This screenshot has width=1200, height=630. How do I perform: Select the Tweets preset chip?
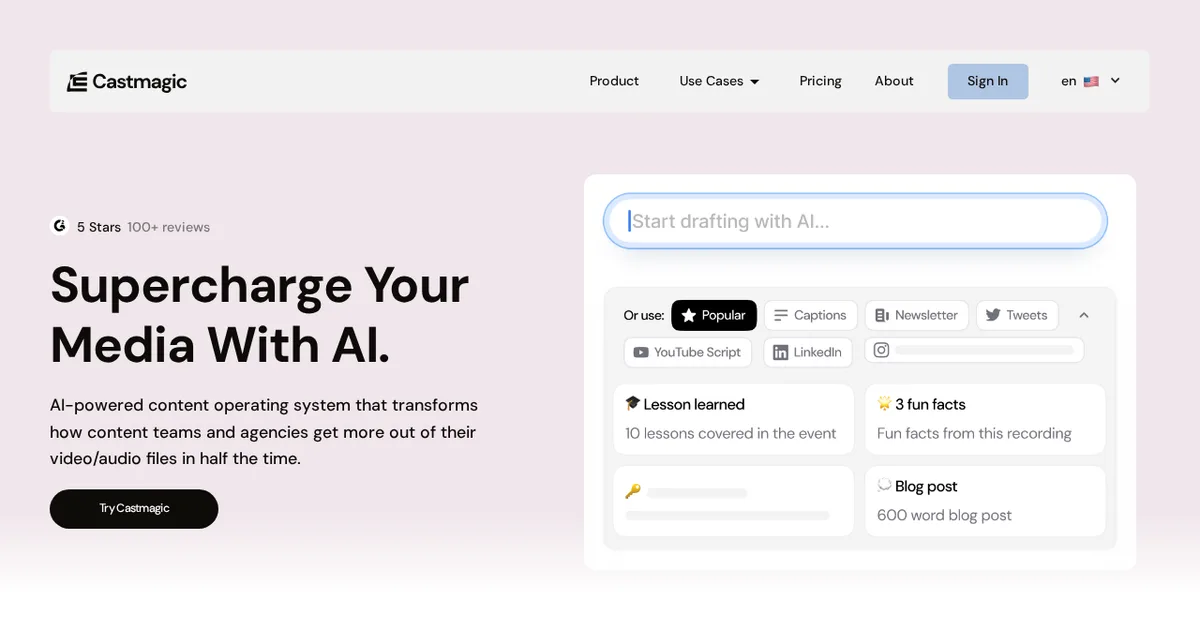click(x=1017, y=315)
